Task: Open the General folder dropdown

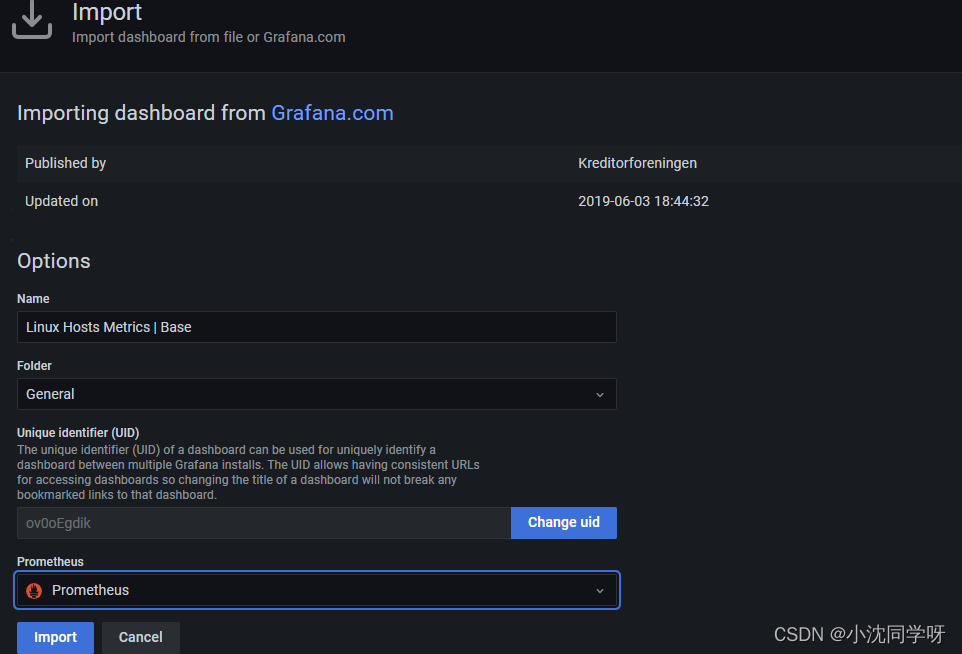Action: pyautogui.click(x=317, y=394)
